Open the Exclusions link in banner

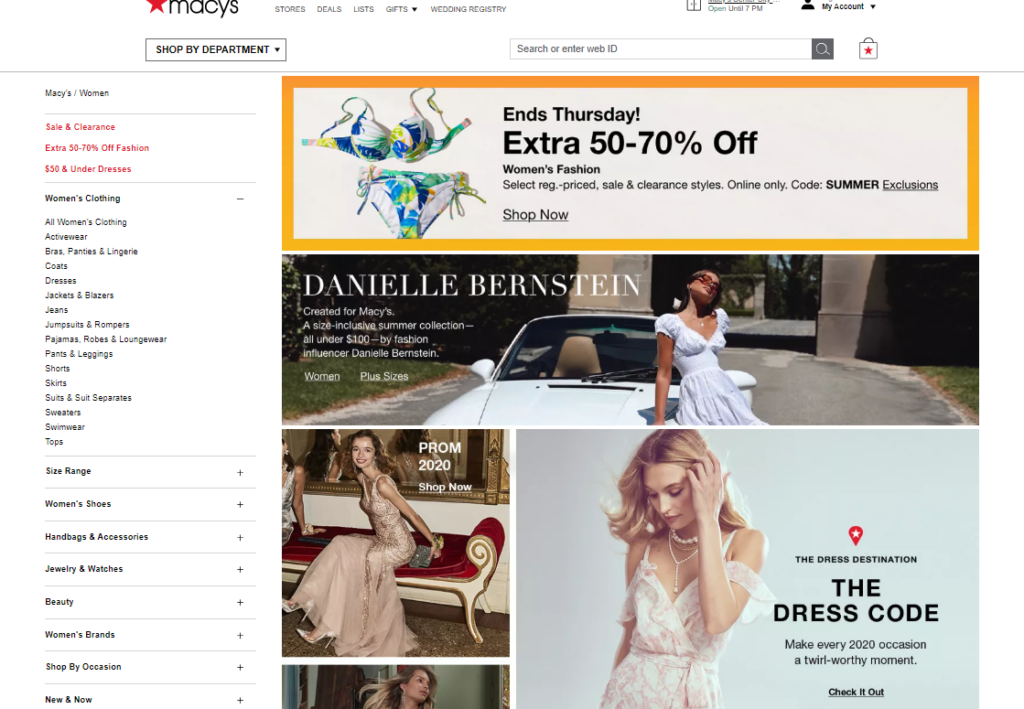pos(910,185)
